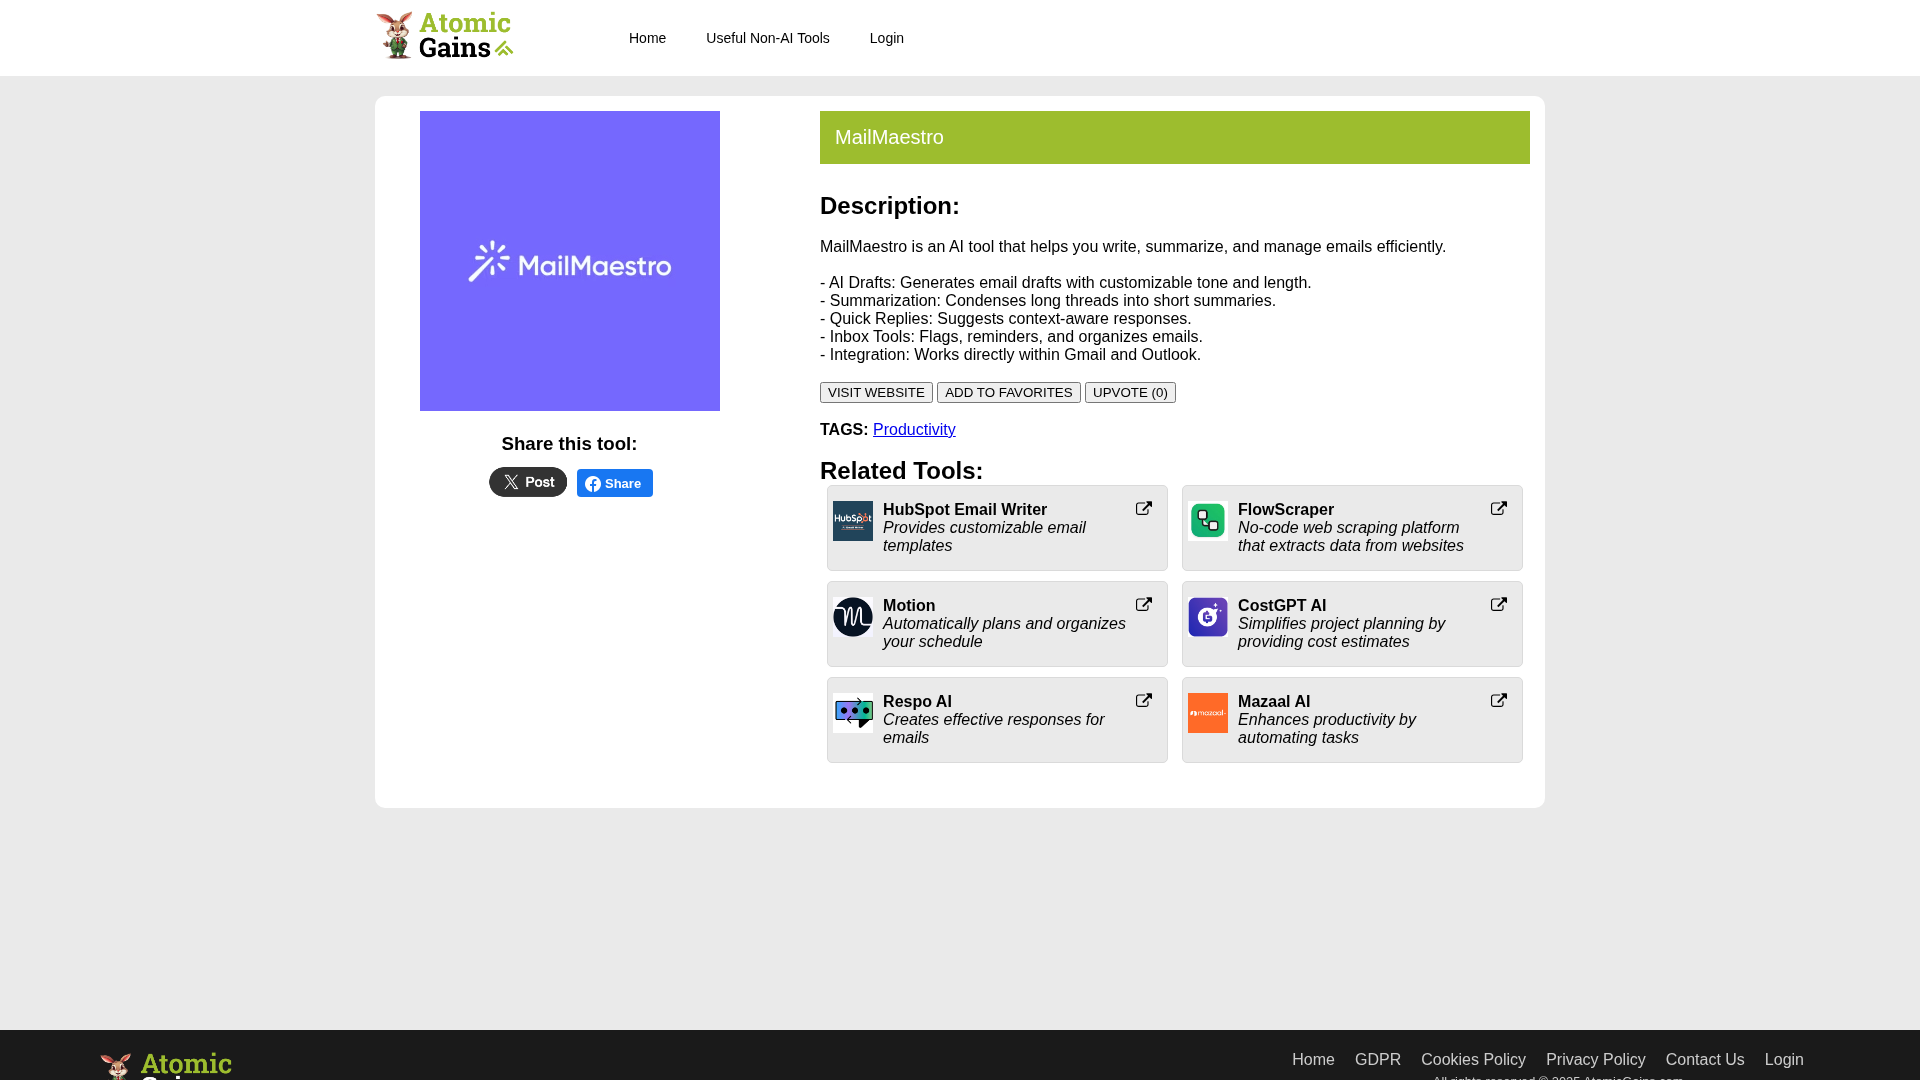Follow the Productivity tag link
The height and width of the screenshot is (1080, 1920).
coord(914,430)
